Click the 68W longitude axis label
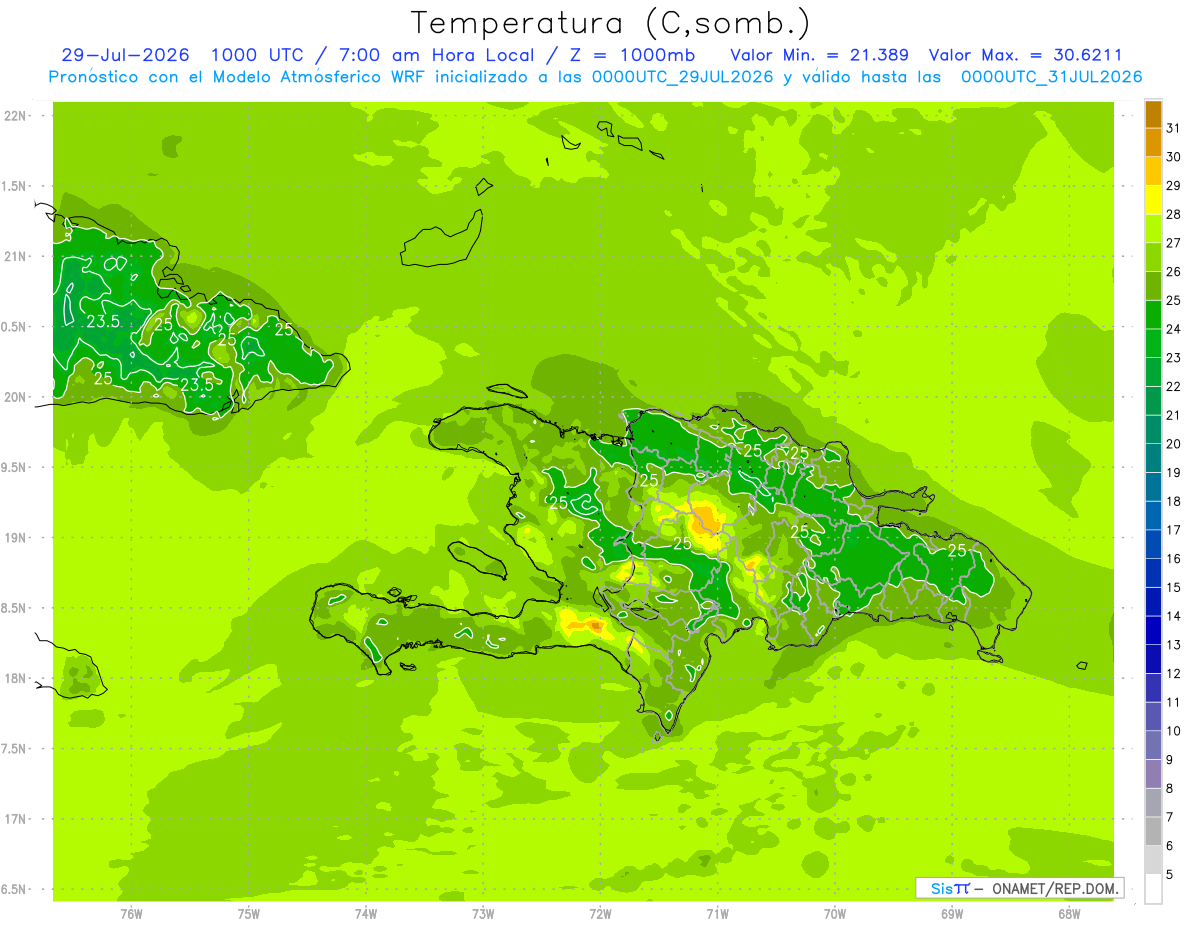Viewport: 1200px width, 927px height. (1069, 913)
